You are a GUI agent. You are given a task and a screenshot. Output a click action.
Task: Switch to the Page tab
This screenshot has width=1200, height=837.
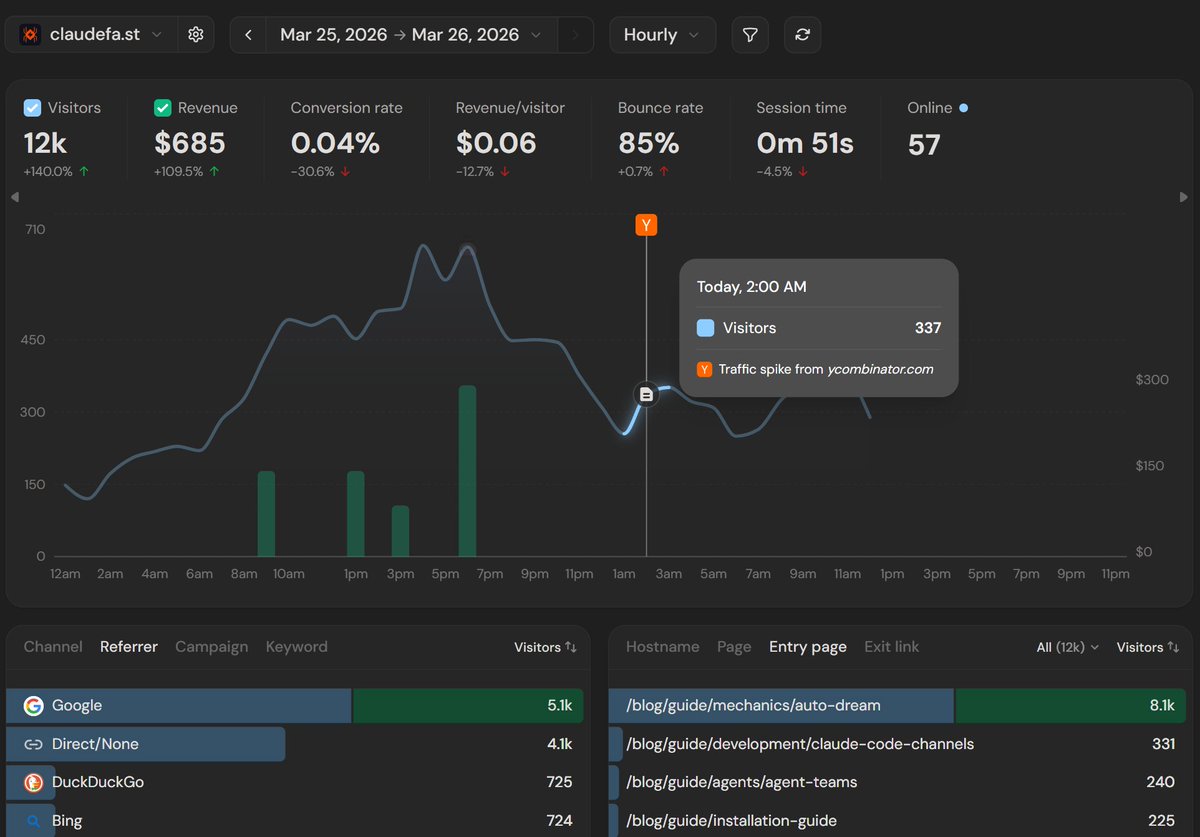[x=734, y=647]
